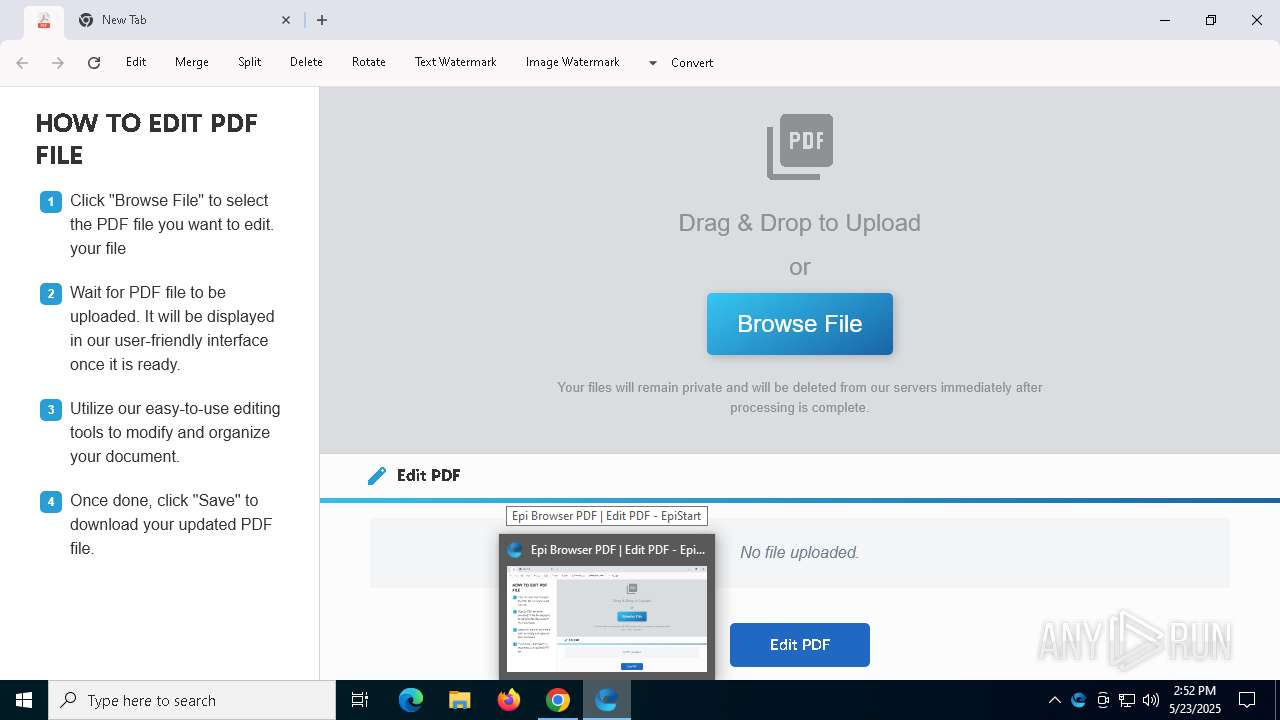Viewport: 1280px width, 720px height.
Task: Click the Drag & Drop to Upload text
Action: (800, 223)
